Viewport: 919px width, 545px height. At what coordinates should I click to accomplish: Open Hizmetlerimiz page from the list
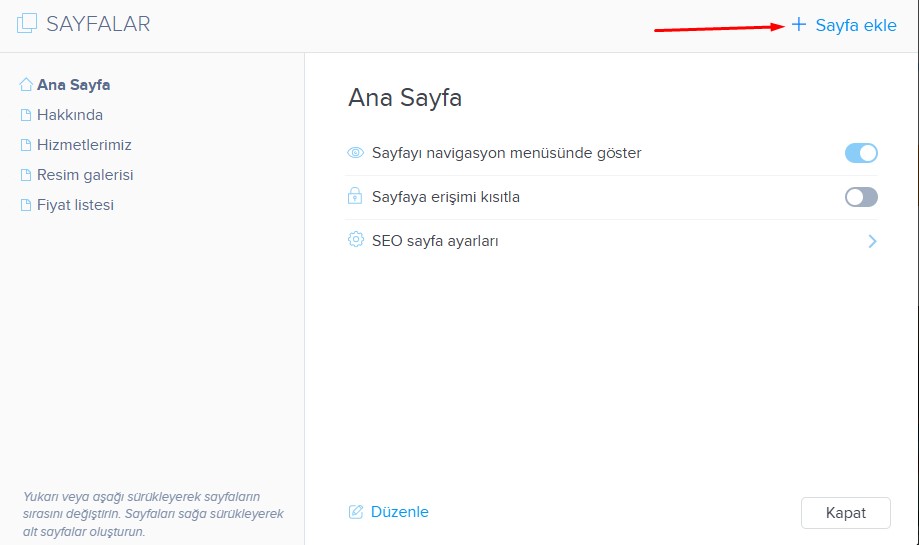(84, 145)
